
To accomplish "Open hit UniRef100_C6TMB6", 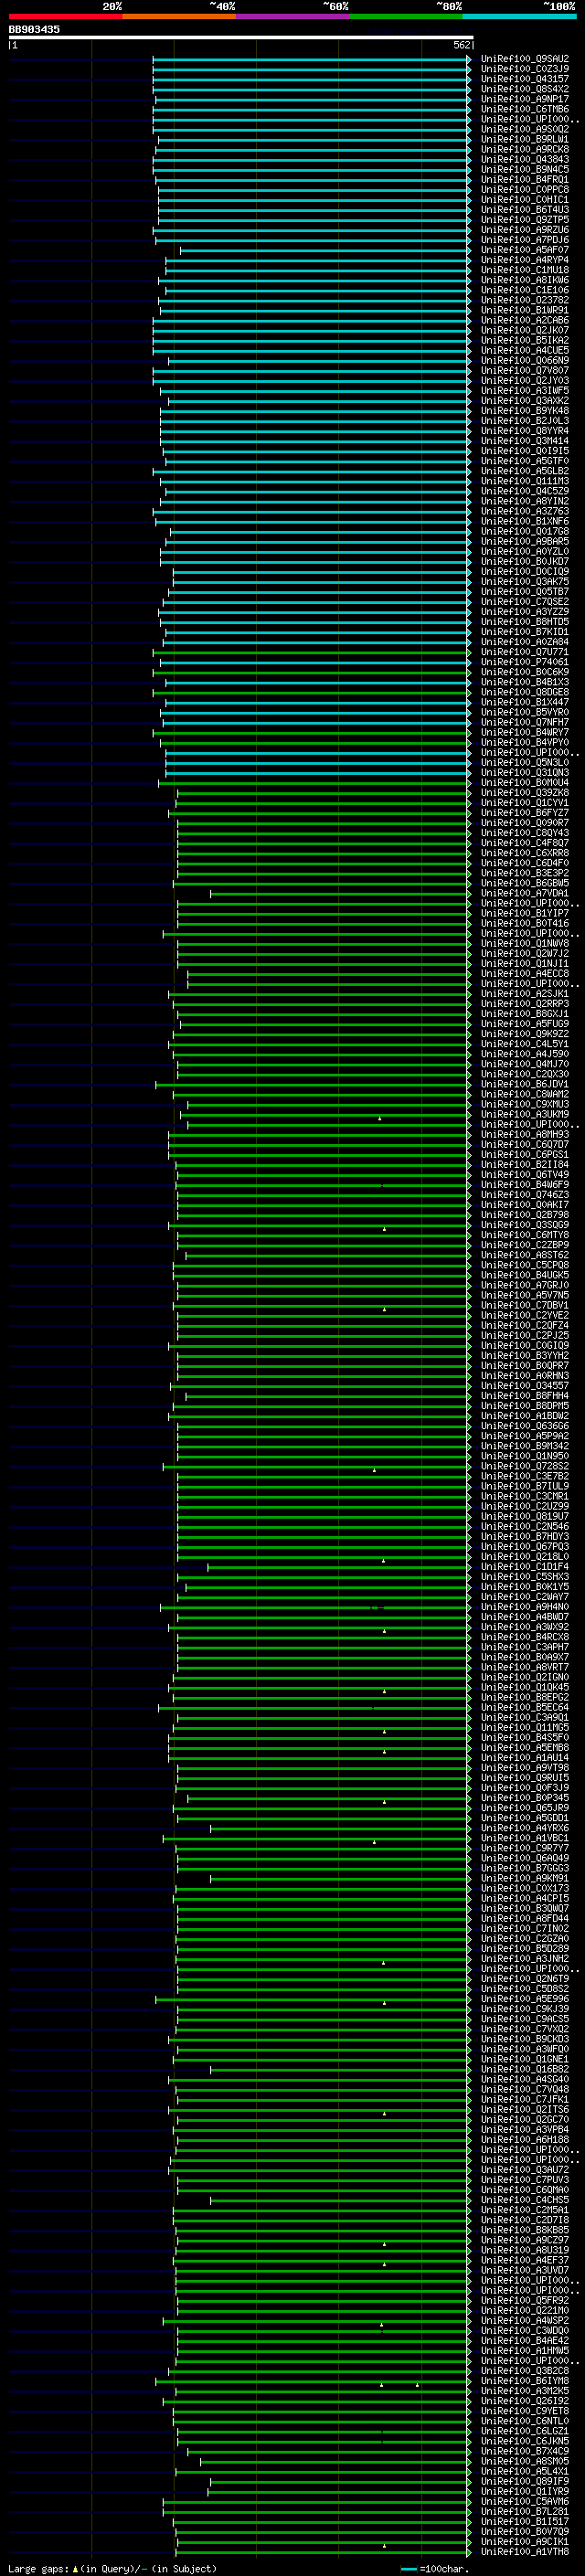I will coord(525,109).
